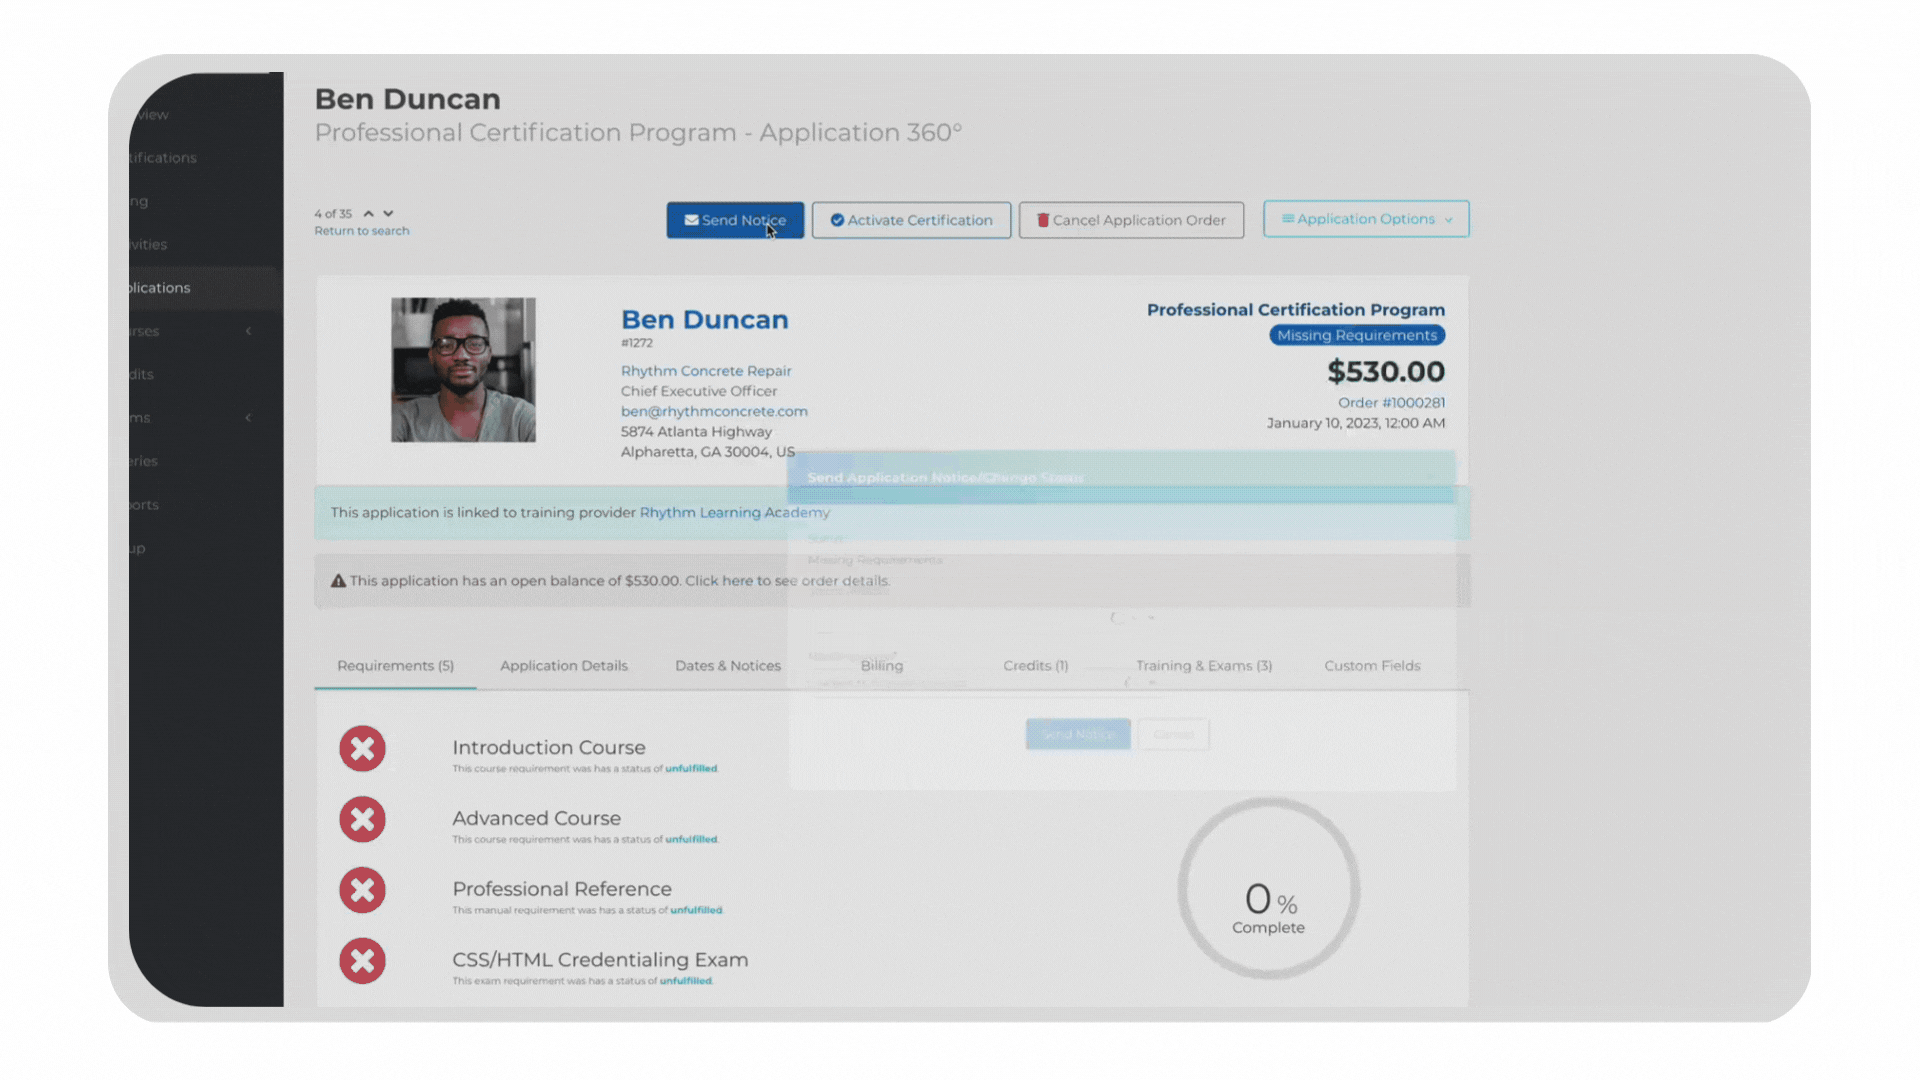
Task: Open the Custom Fields tab
Action: point(1372,666)
